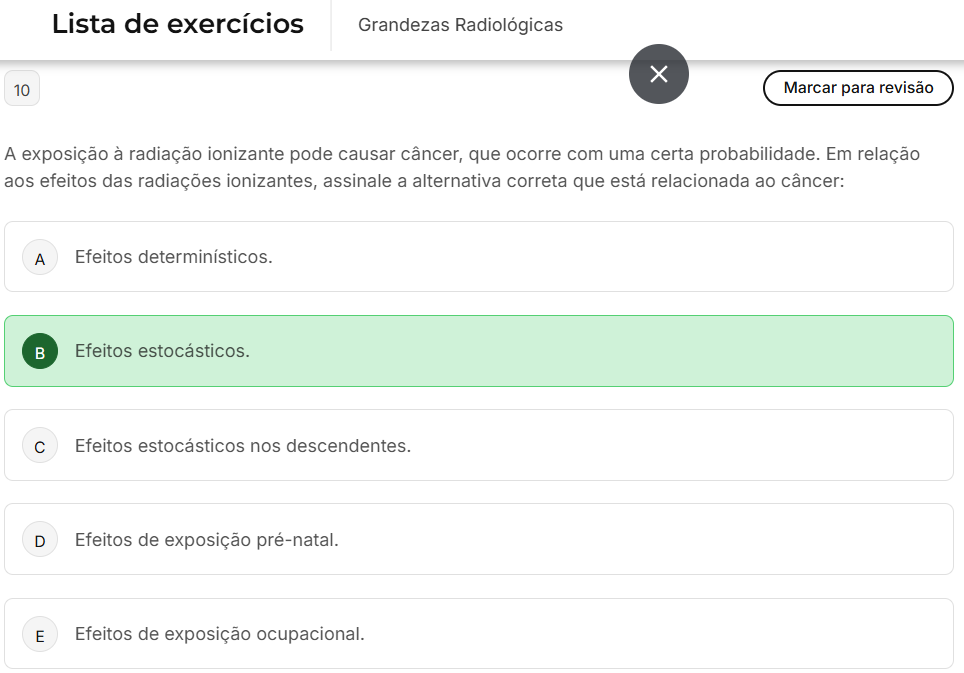Select the letter C option circle

coord(40,446)
